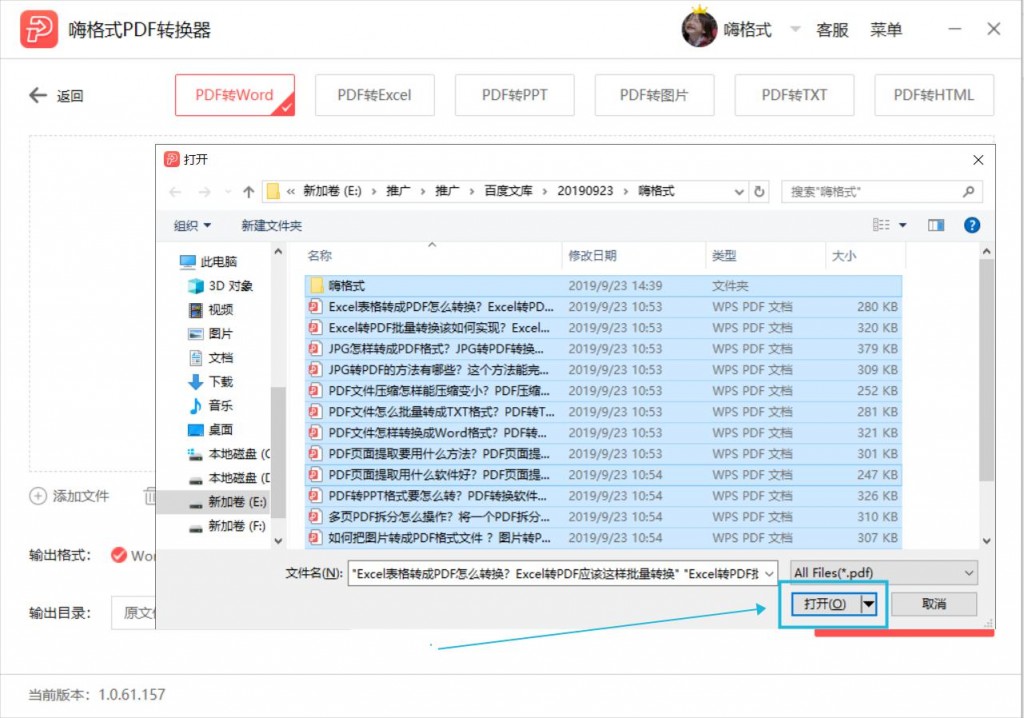The width and height of the screenshot is (1024, 718).
Task: Switch to the PDF转PPT tab
Action: pos(515,95)
